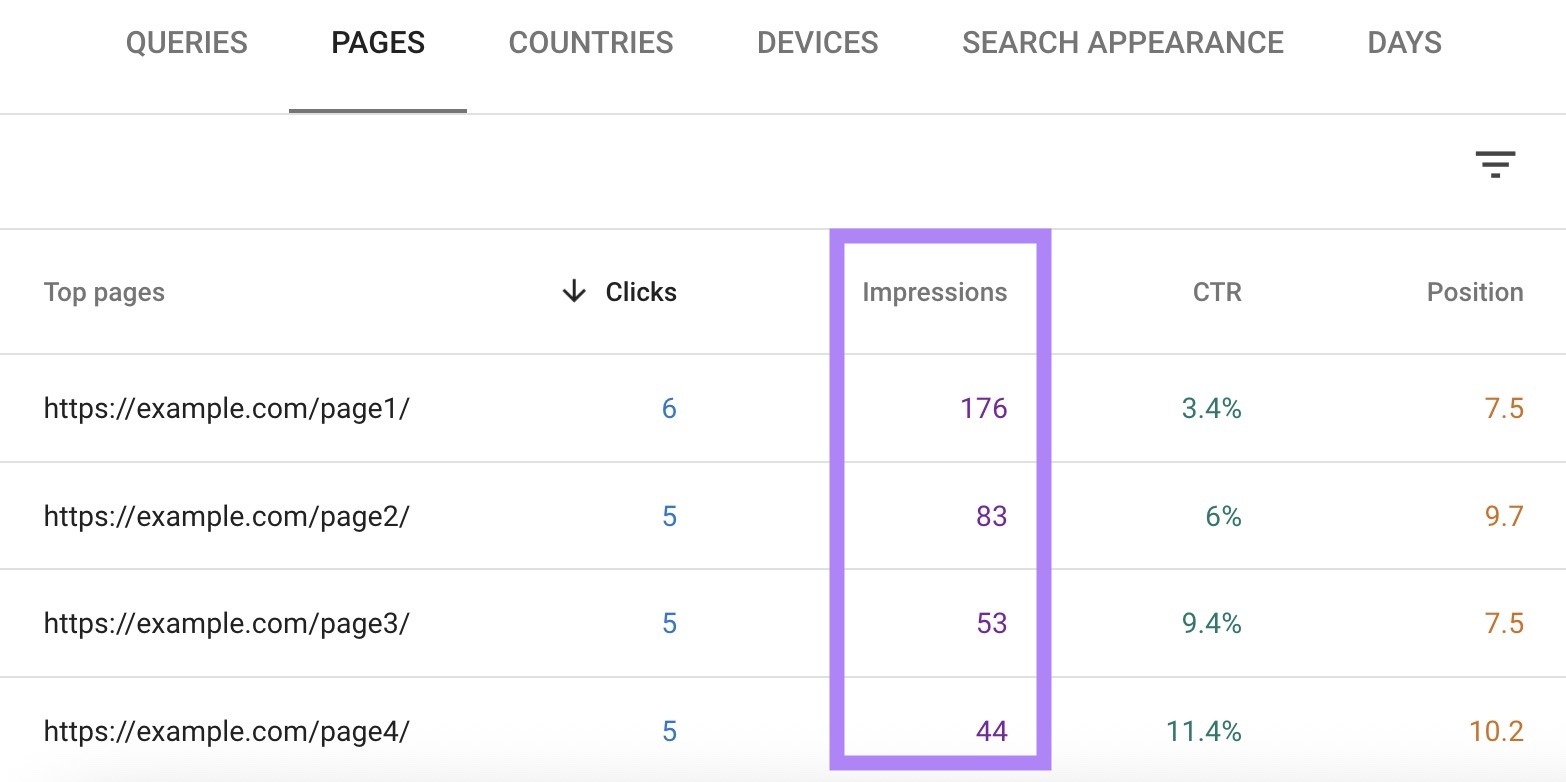Switch to the DEVICES tab

click(x=817, y=42)
